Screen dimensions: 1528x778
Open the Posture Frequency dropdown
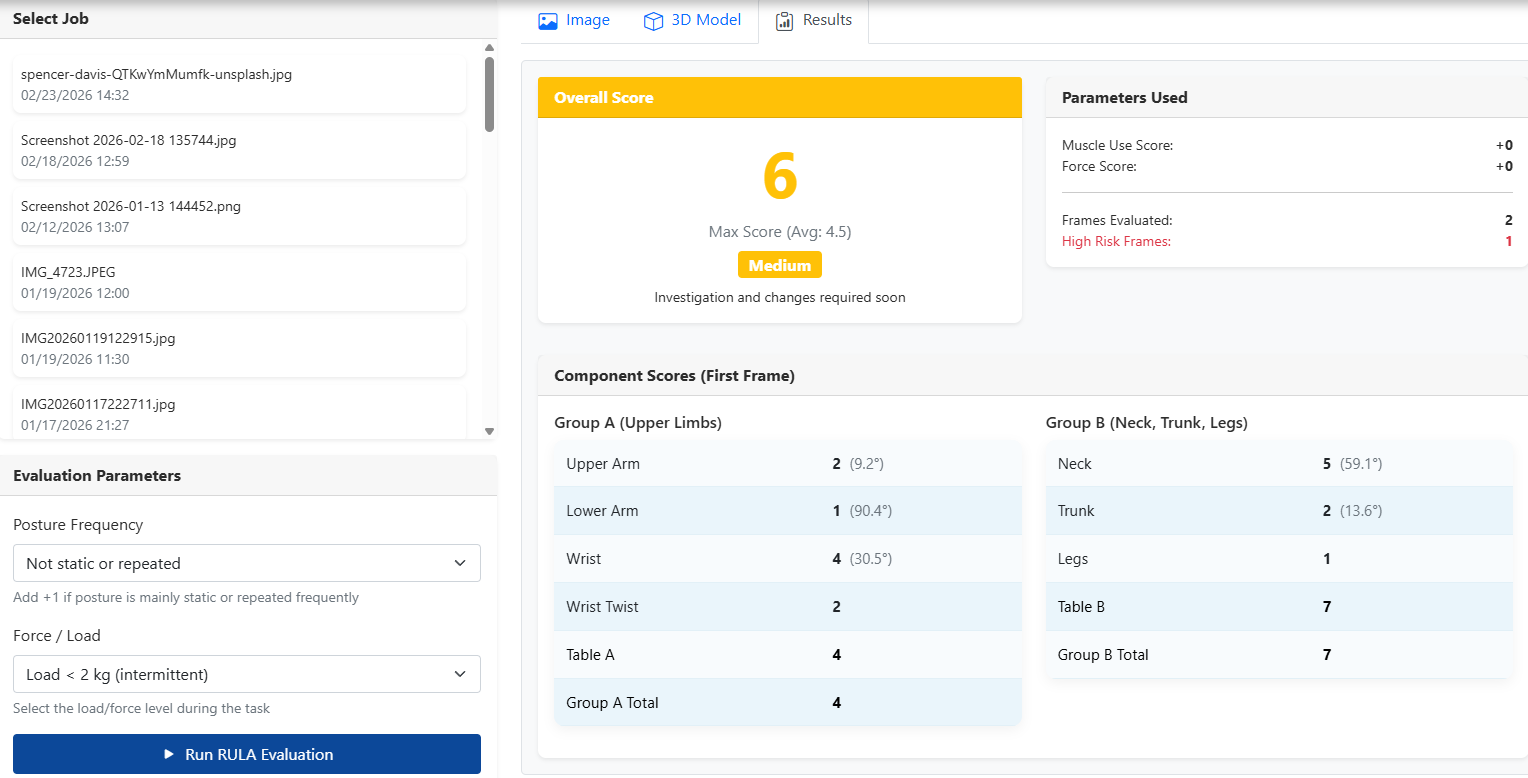click(x=246, y=563)
